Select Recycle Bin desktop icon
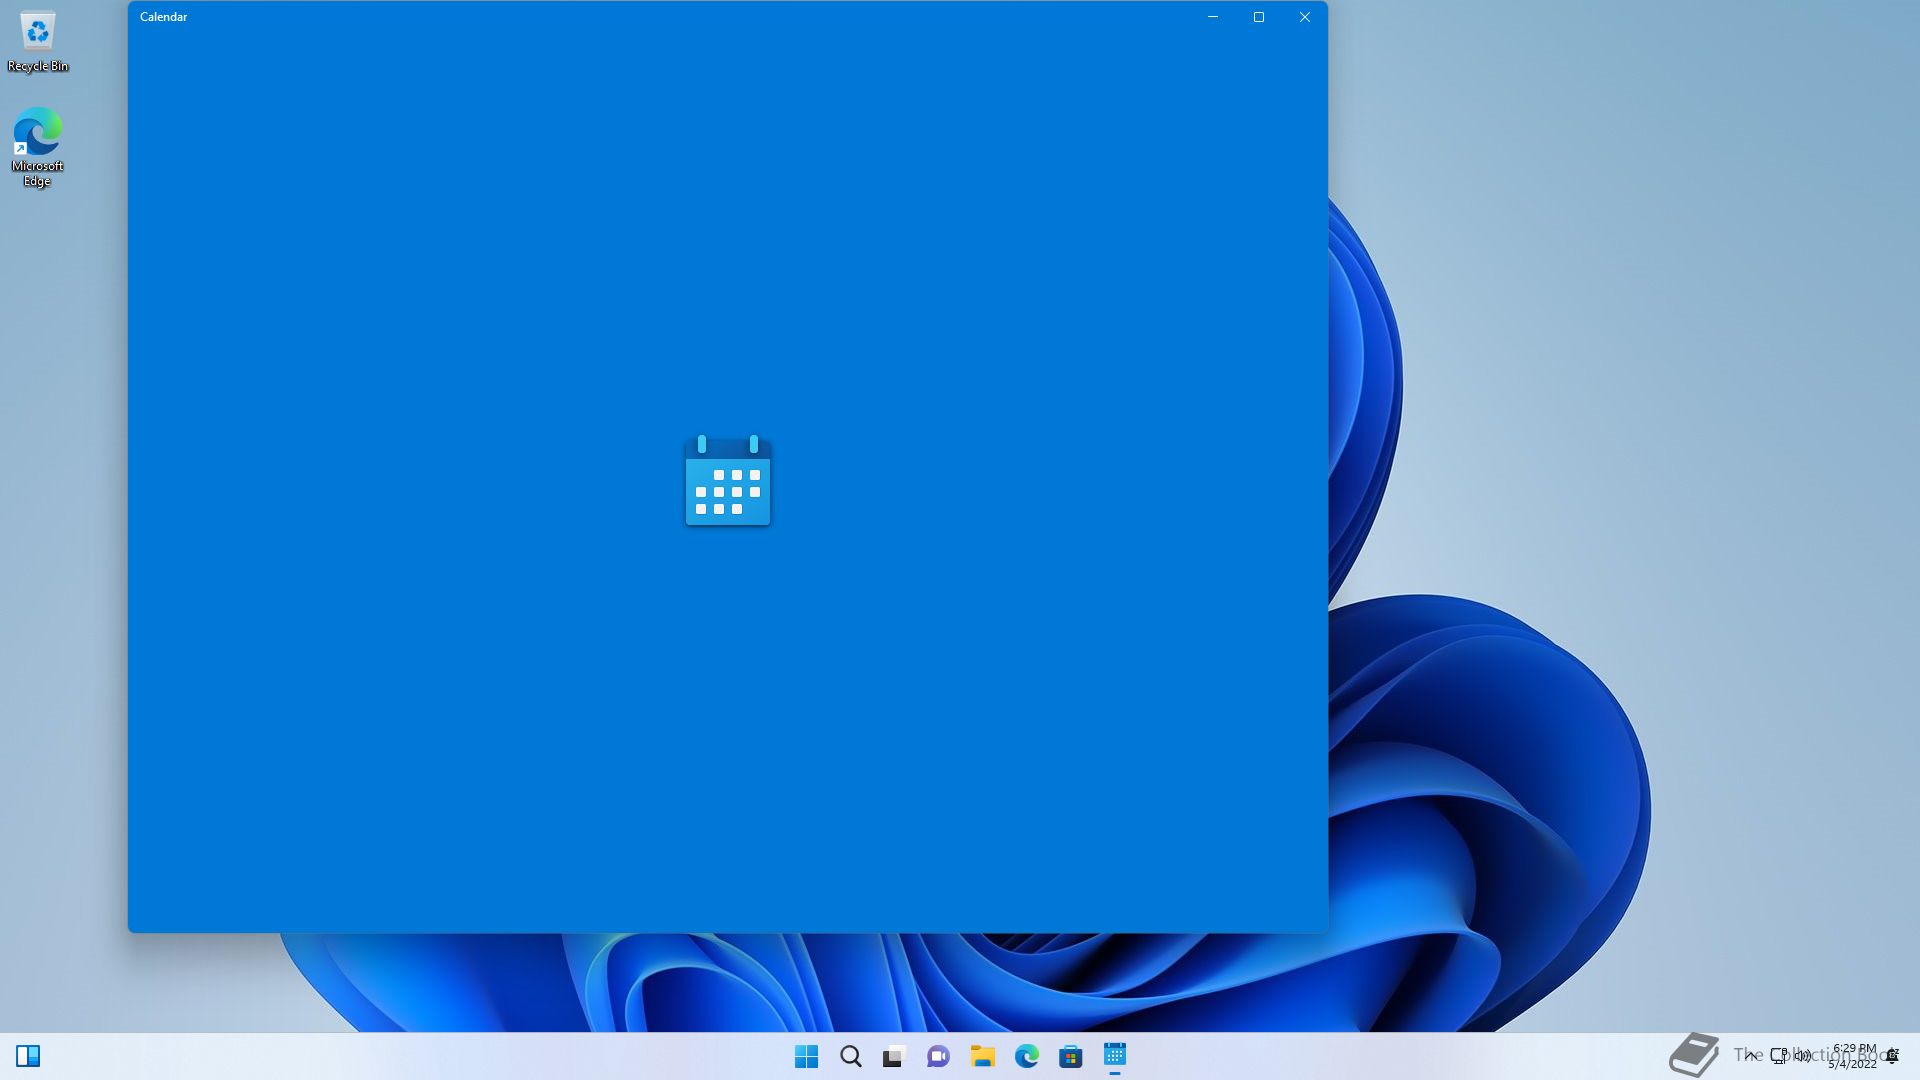Image resolution: width=1920 pixels, height=1080 pixels. pyautogui.click(x=38, y=42)
